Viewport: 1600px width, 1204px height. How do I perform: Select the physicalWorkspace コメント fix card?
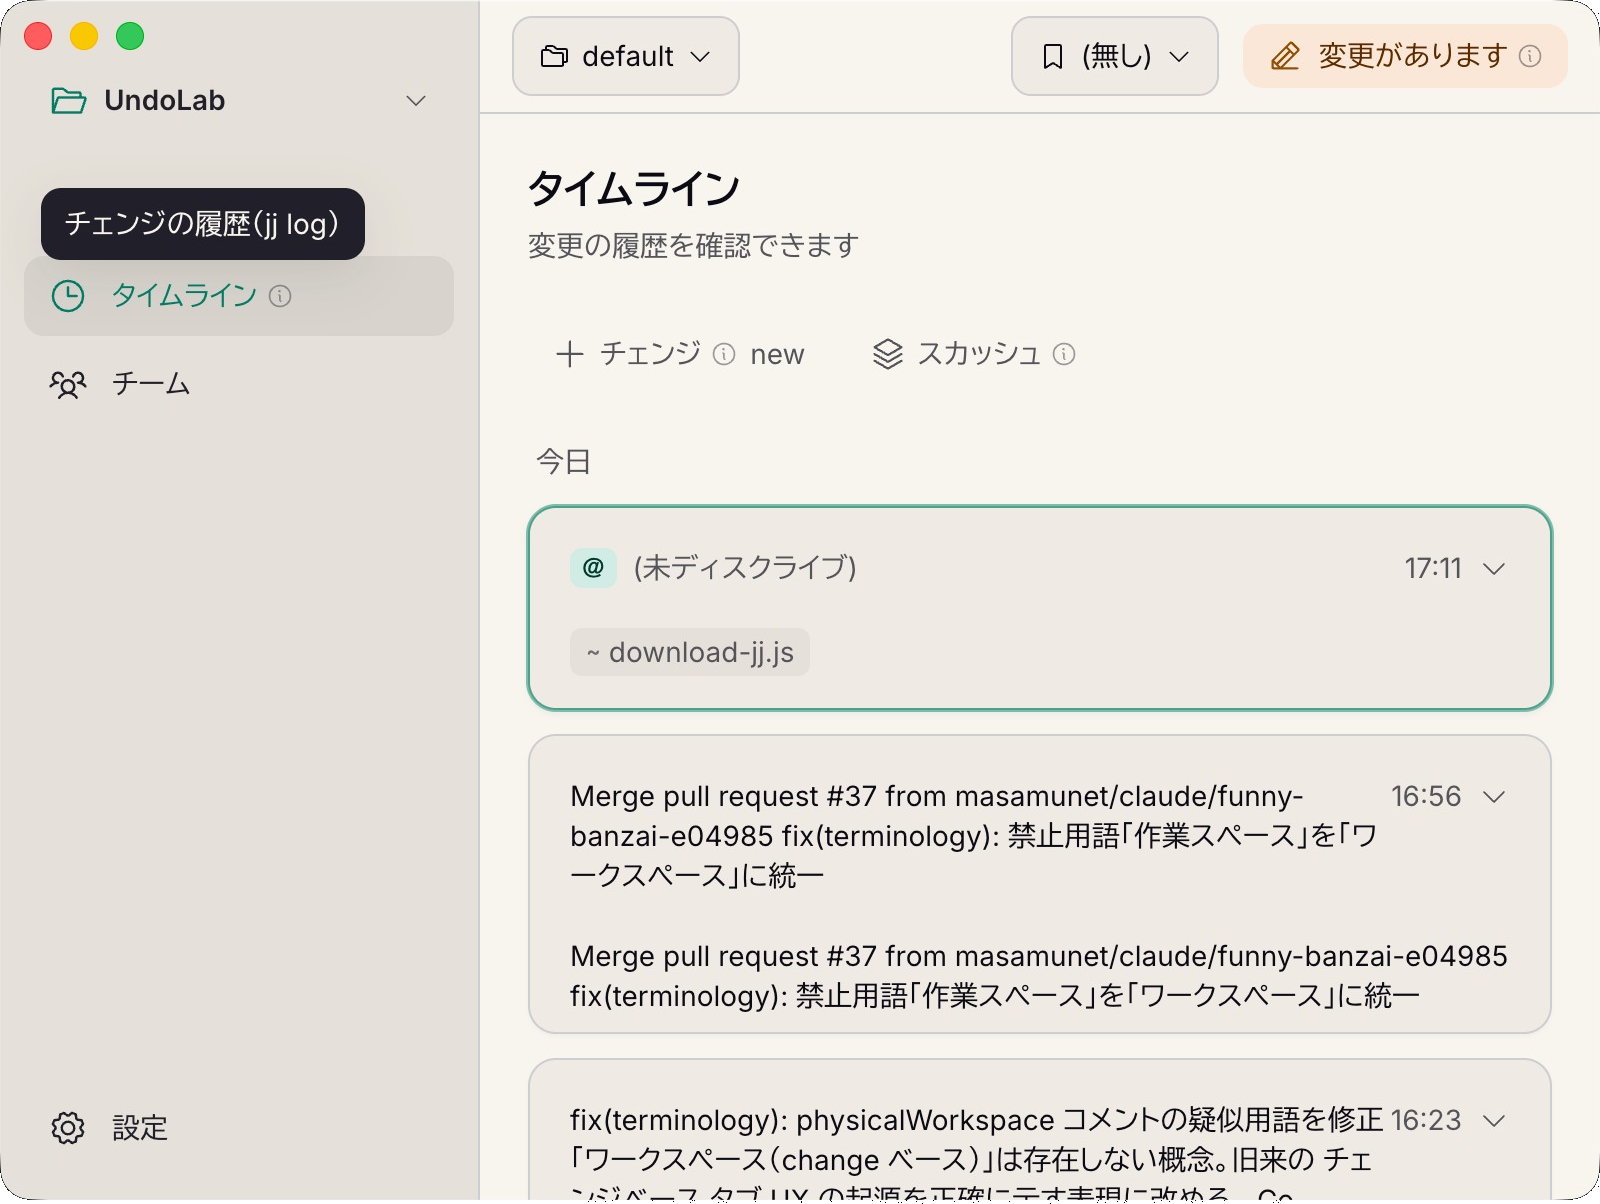click(1040, 1130)
